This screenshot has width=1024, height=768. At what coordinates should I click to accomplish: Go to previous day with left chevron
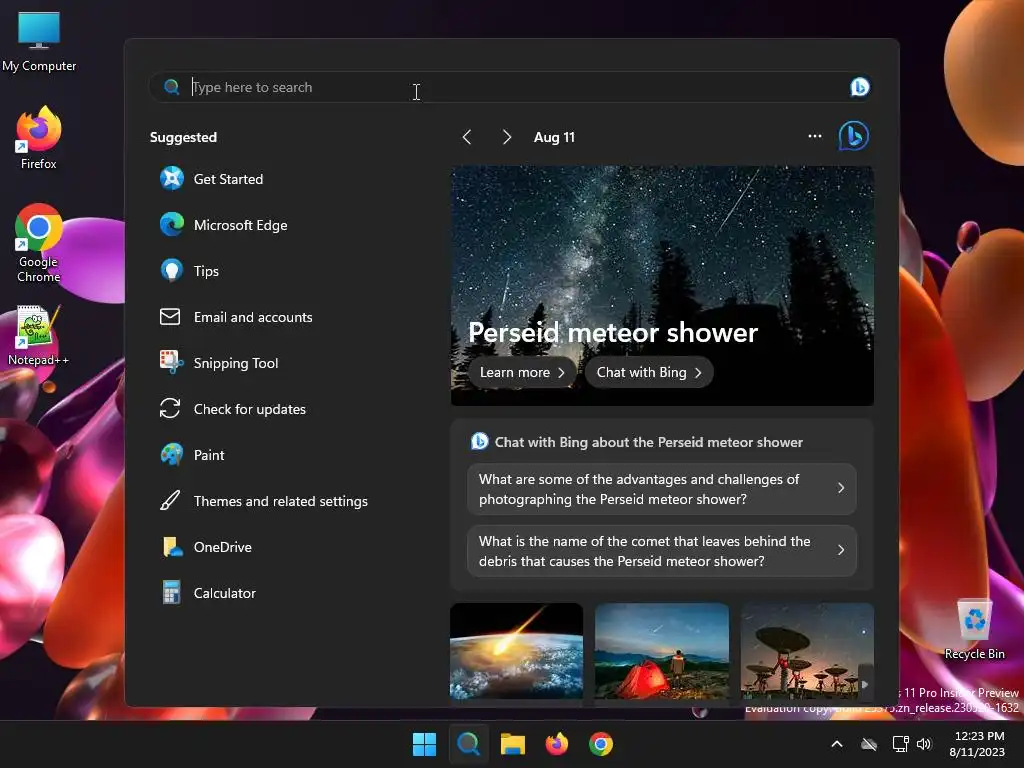coord(466,136)
